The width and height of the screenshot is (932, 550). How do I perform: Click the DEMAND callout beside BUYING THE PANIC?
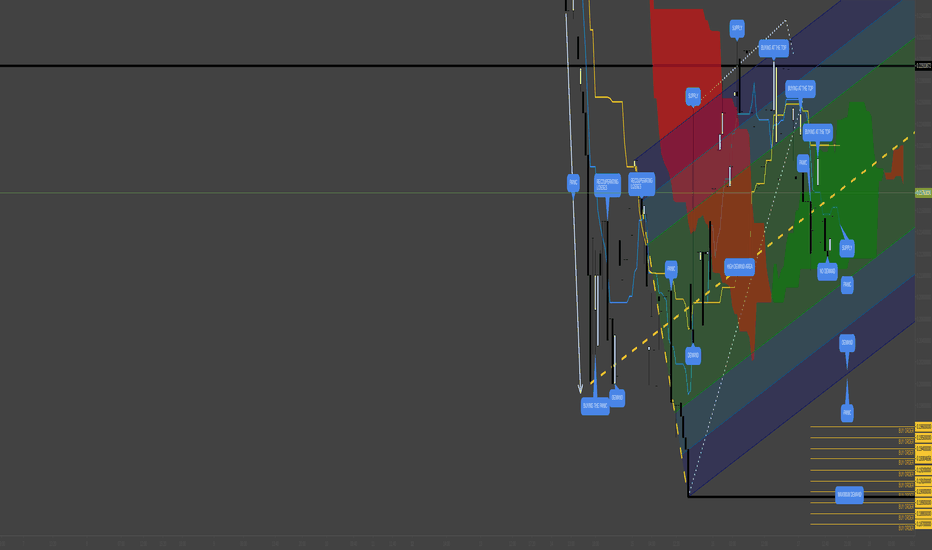click(617, 398)
